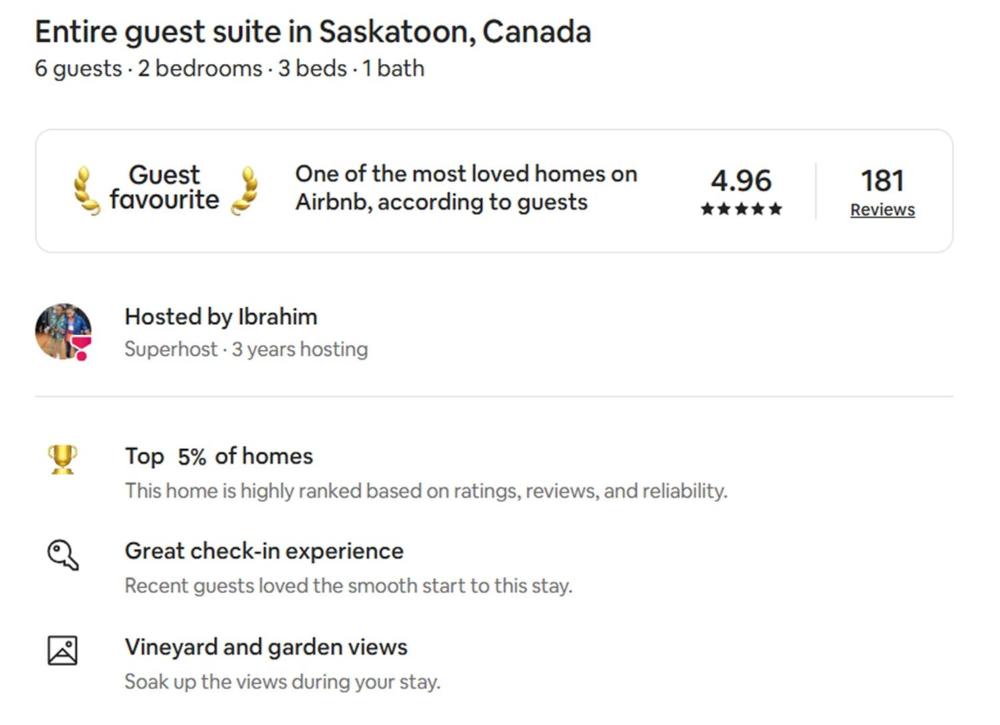Click the 4.96 rating score
1000x725 pixels.
(742, 182)
